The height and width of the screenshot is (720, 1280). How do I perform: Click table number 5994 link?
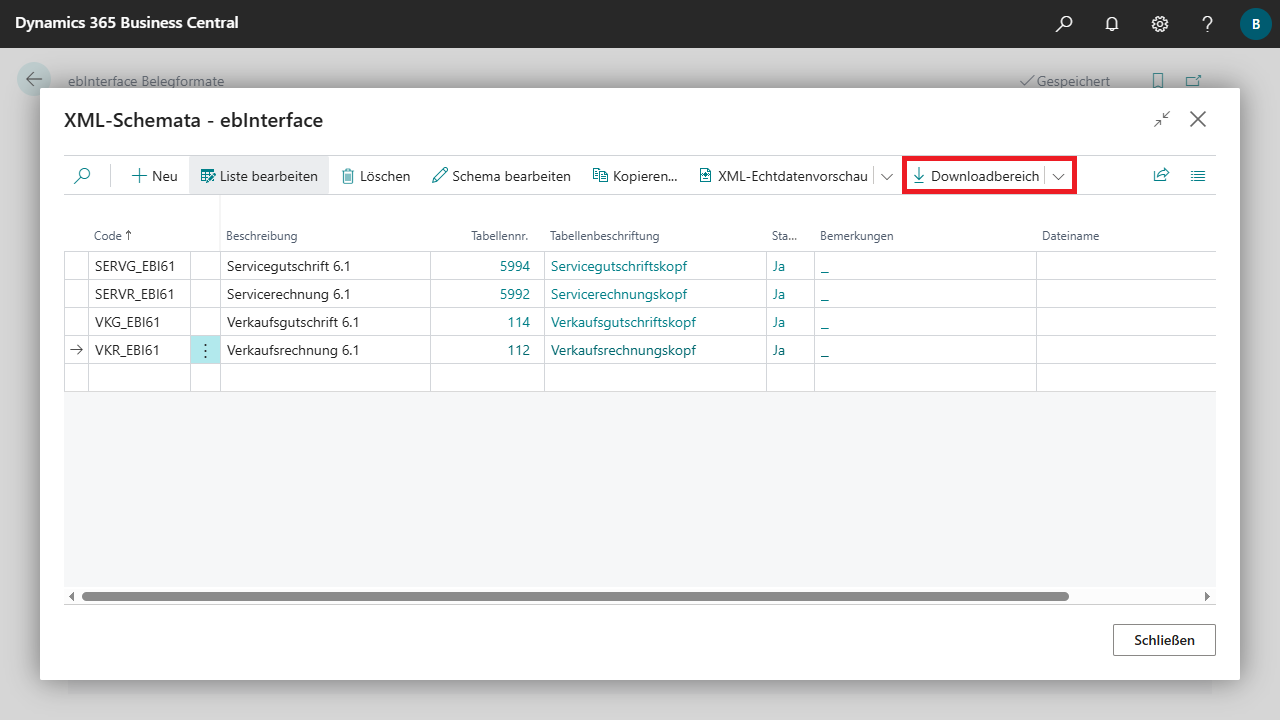515,266
